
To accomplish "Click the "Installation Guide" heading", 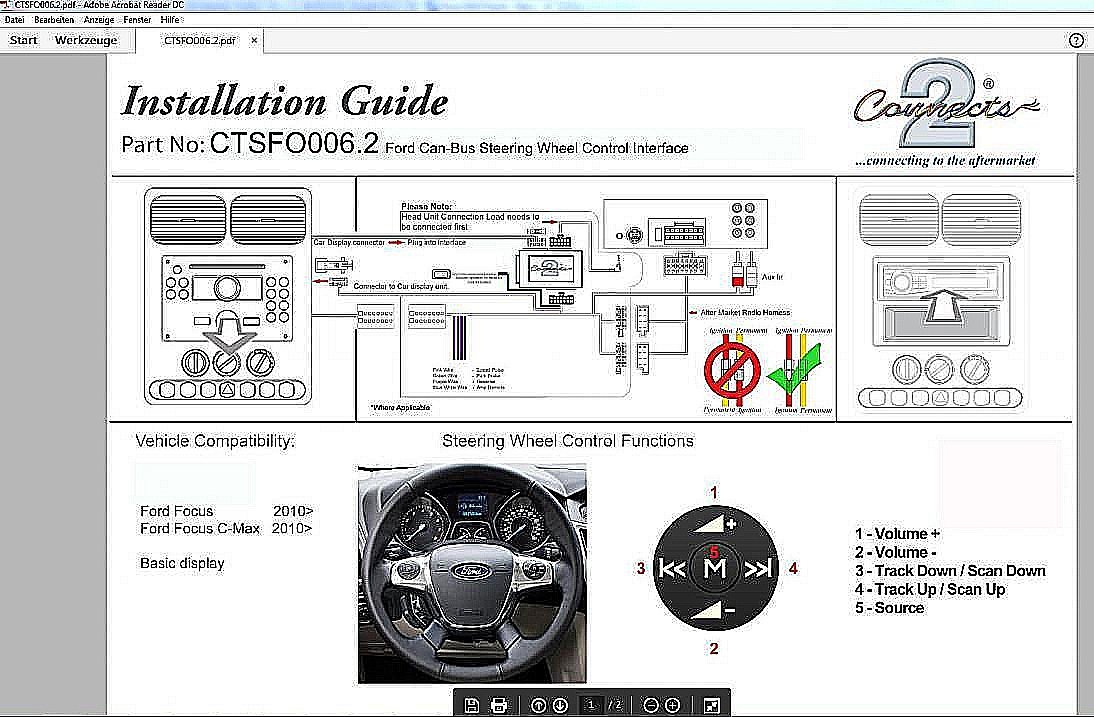I will [x=285, y=102].
